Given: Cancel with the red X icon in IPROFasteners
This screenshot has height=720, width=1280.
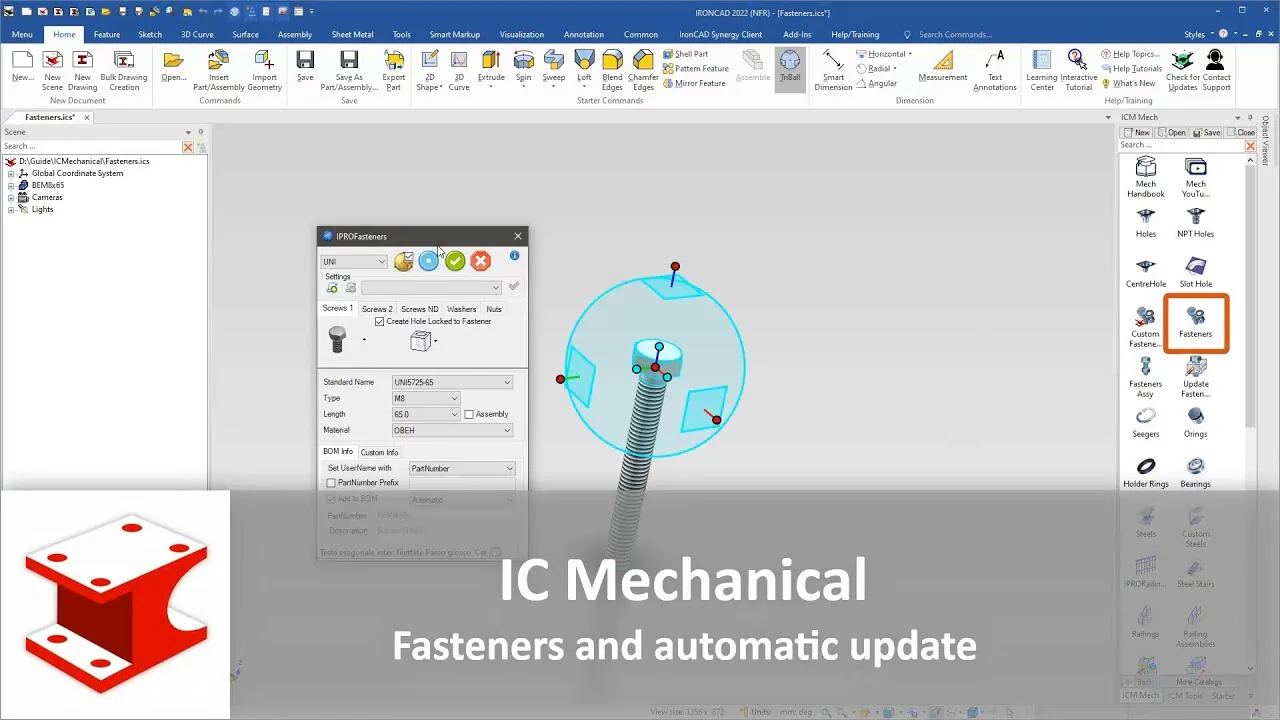Looking at the screenshot, I should 481,261.
